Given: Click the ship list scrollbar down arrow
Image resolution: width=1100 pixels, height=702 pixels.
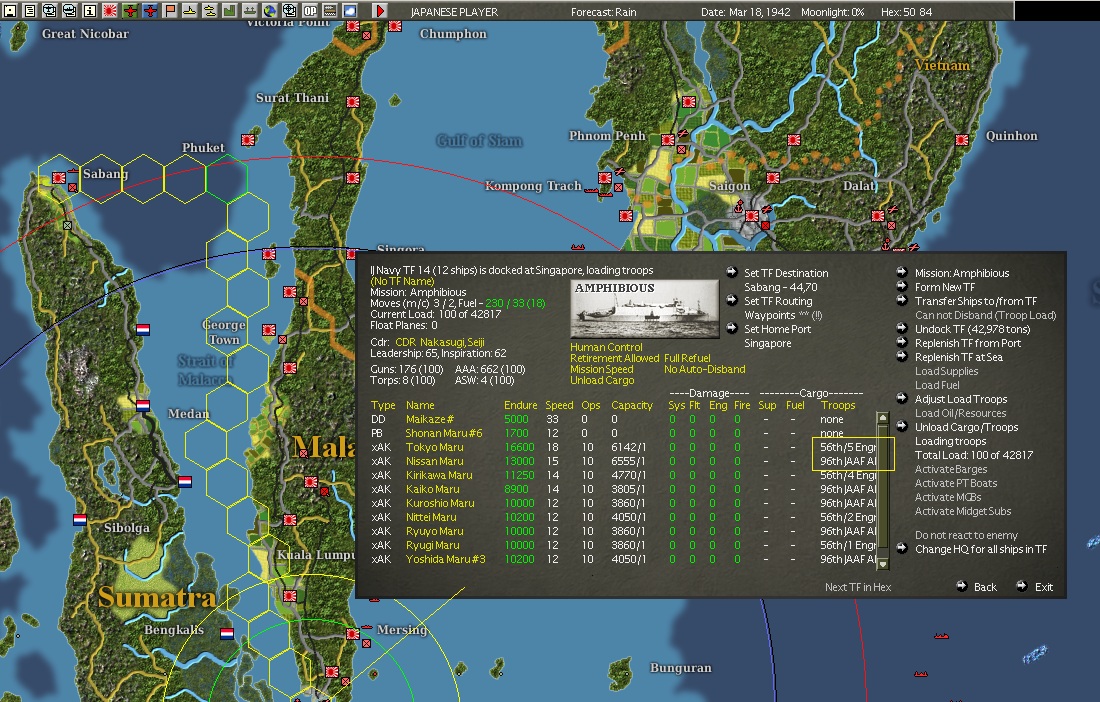Looking at the screenshot, I should pyautogui.click(x=883, y=563).
